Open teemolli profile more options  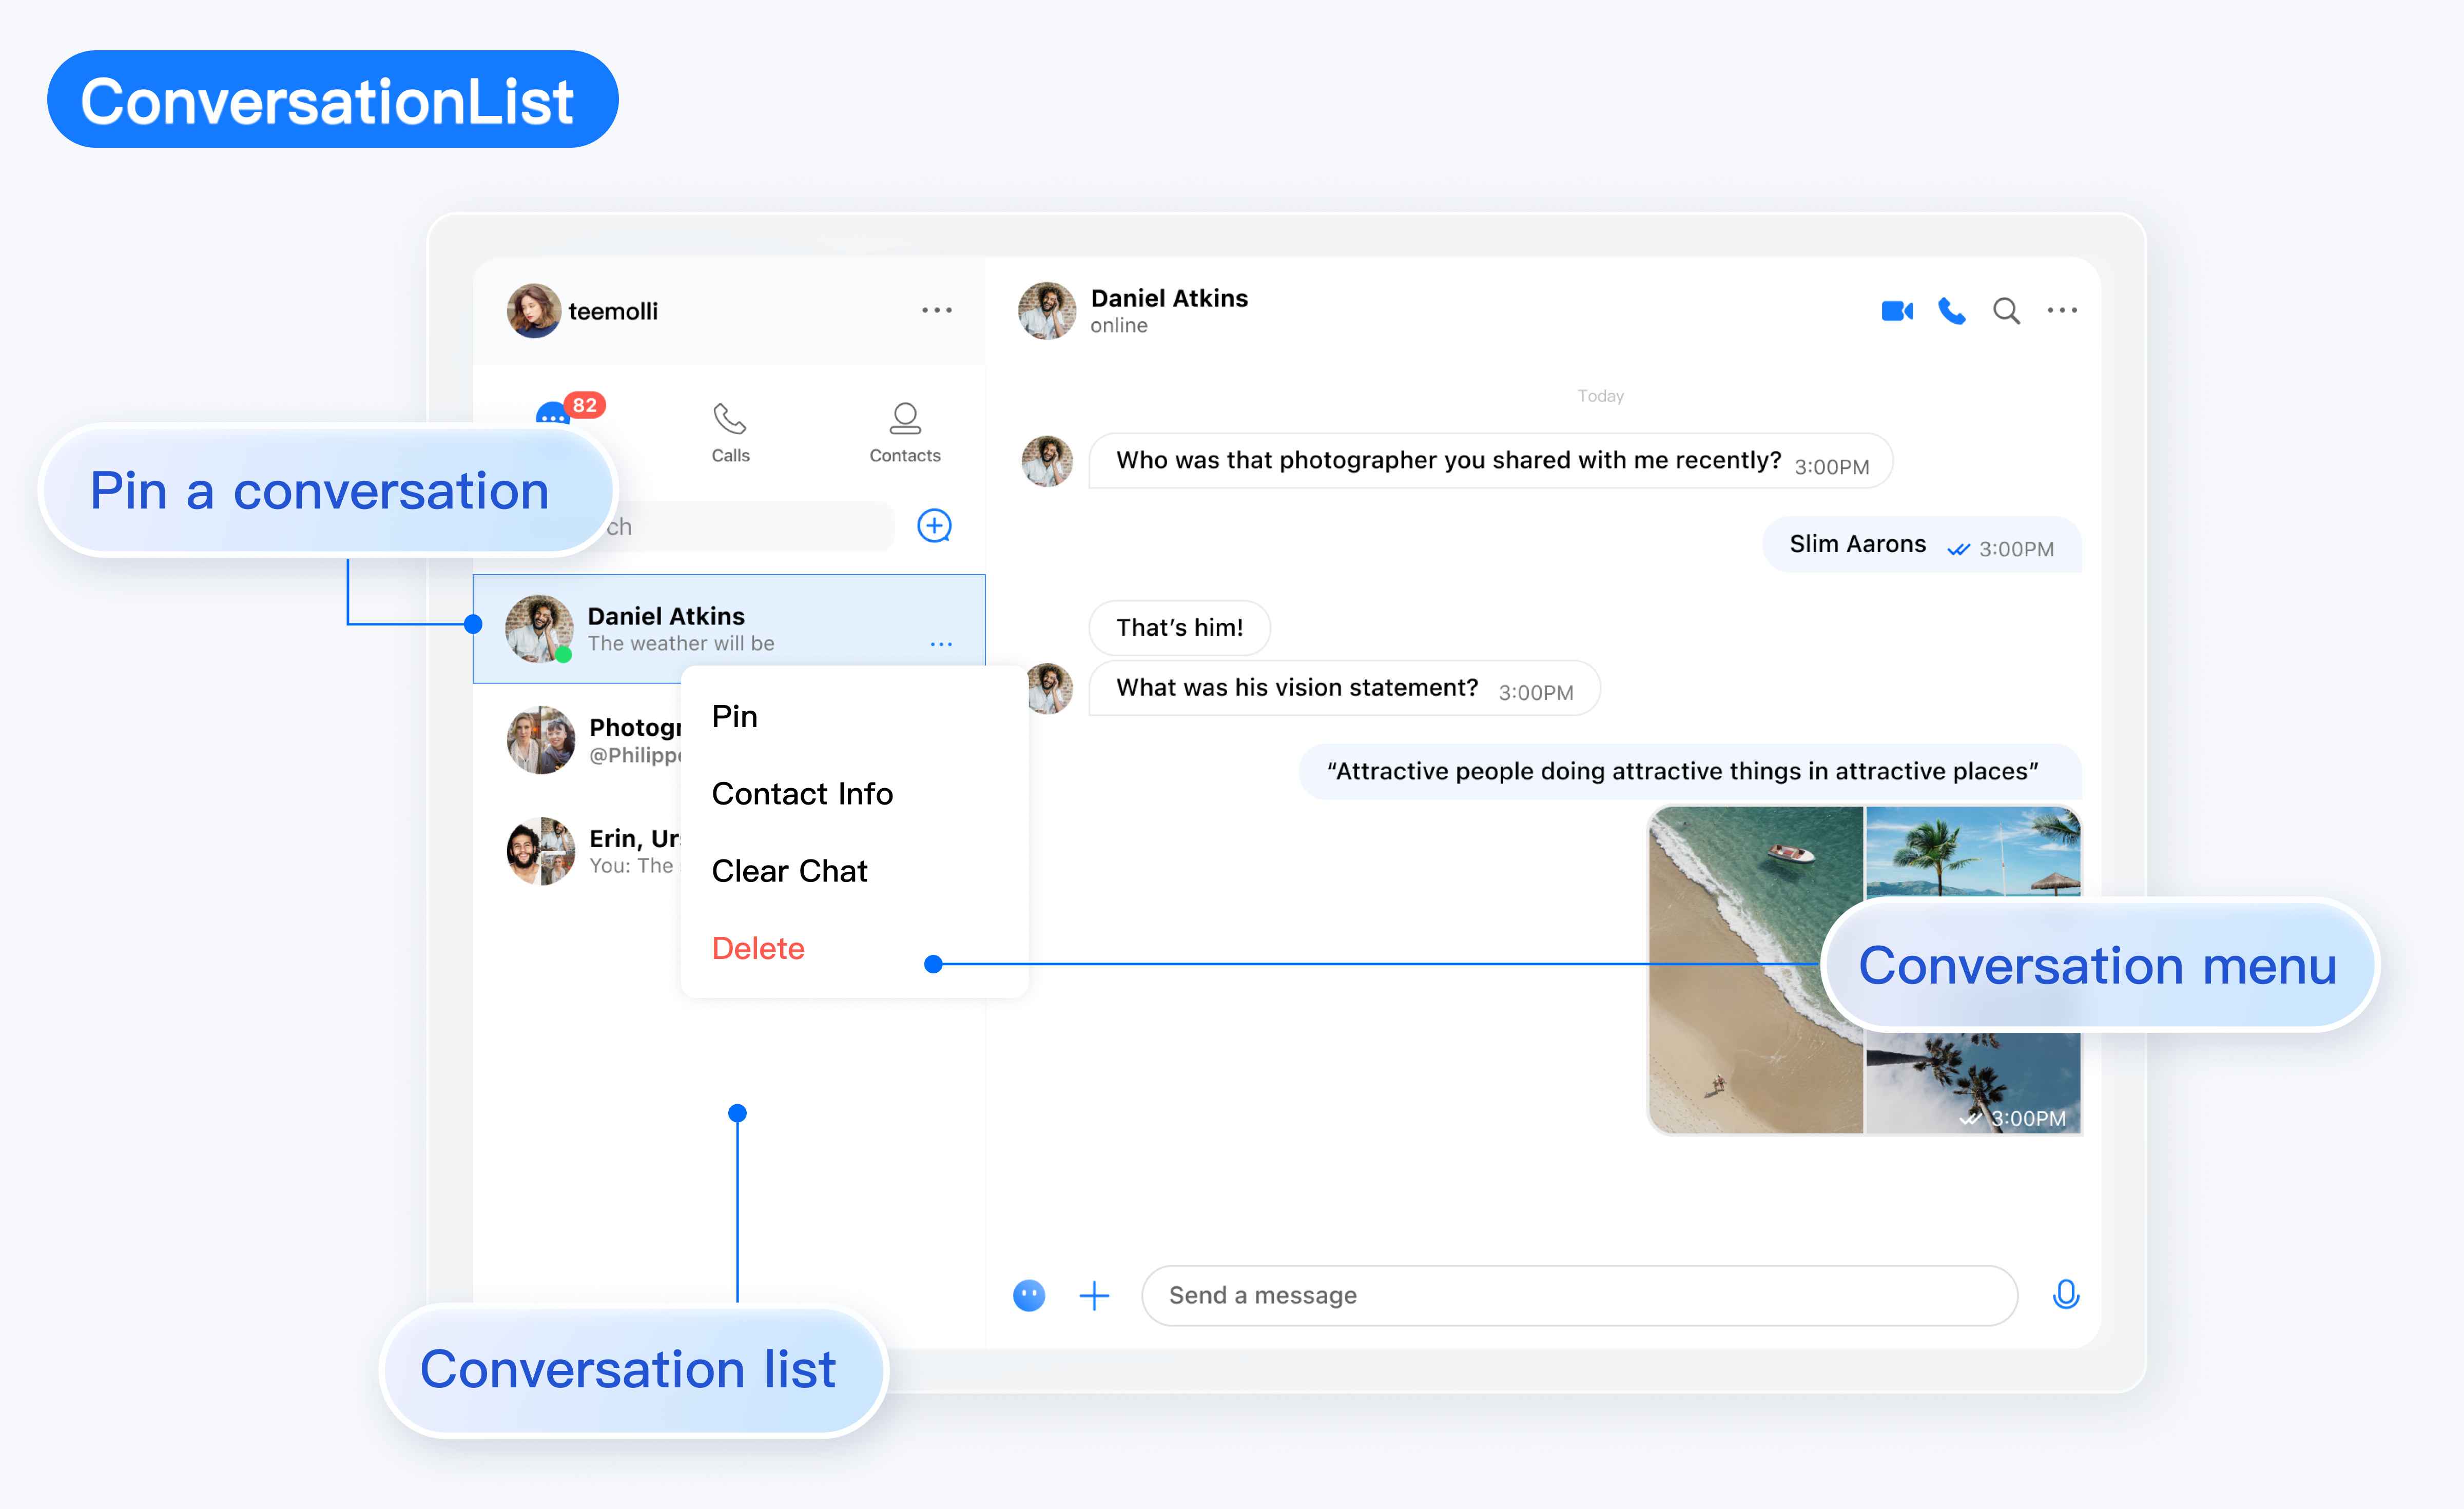click(x=936, y=311)
